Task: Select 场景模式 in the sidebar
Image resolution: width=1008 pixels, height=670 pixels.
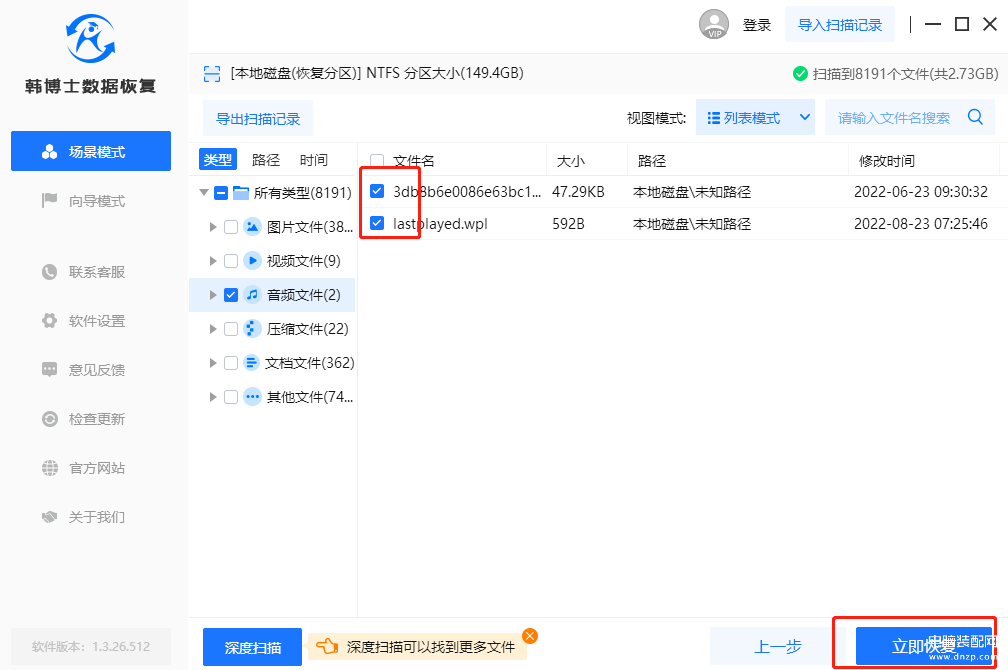Action: coord(91,151)
